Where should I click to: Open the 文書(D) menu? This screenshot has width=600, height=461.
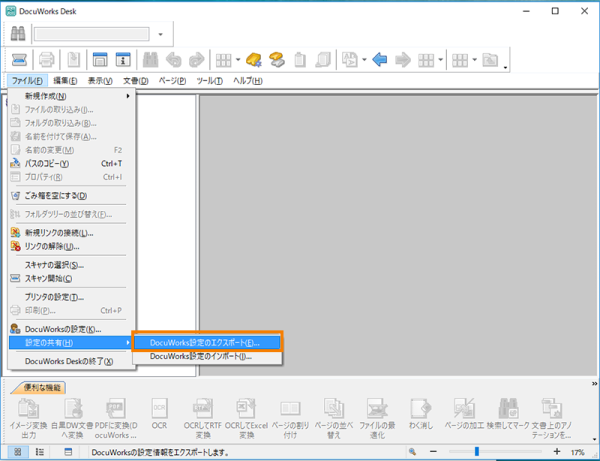(x=135, y=81)
